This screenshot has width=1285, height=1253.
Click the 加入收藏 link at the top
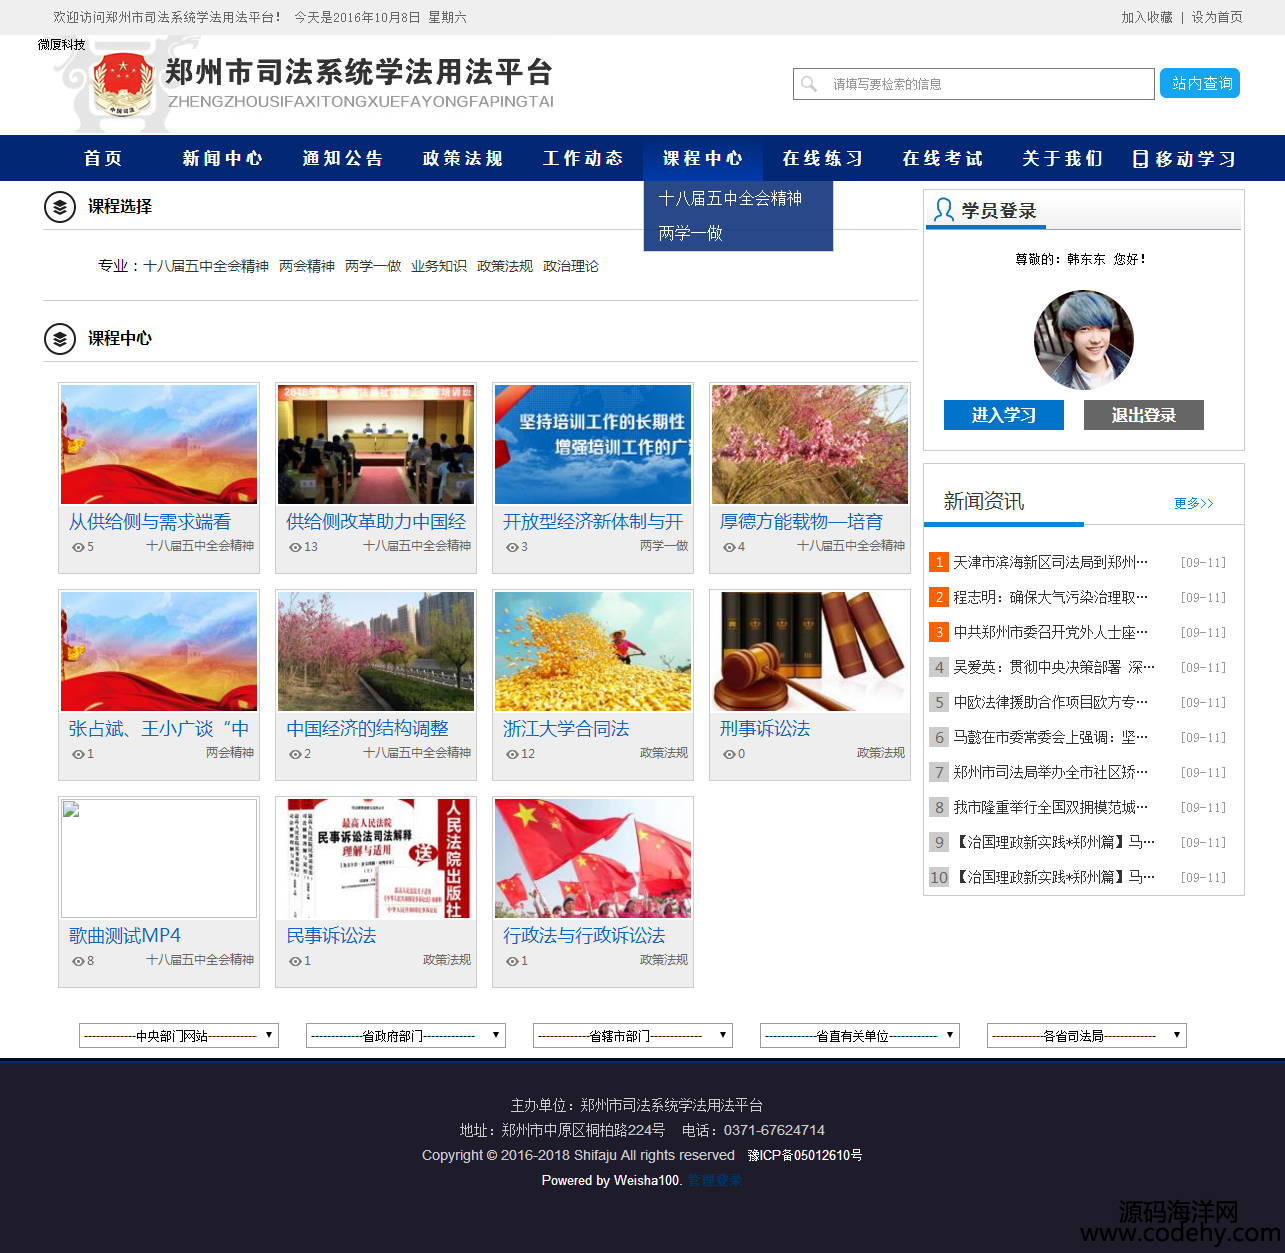coord(1147,17)
